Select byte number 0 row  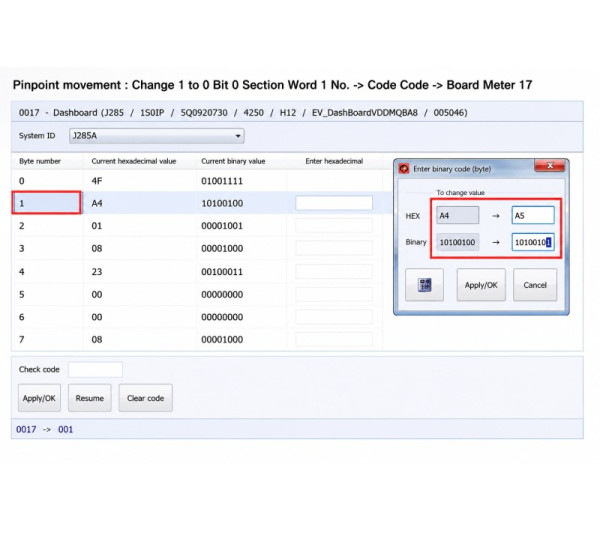point(198,181)
